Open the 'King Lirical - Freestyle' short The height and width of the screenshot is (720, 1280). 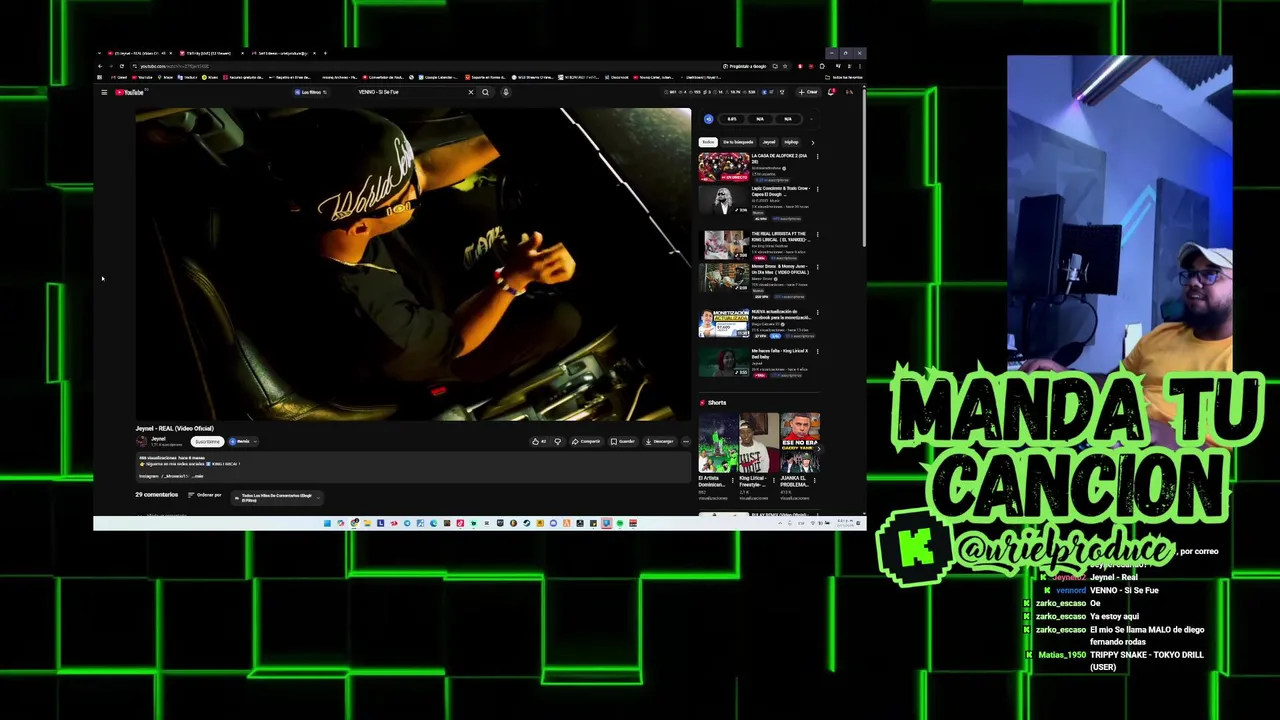click(759, 443)
